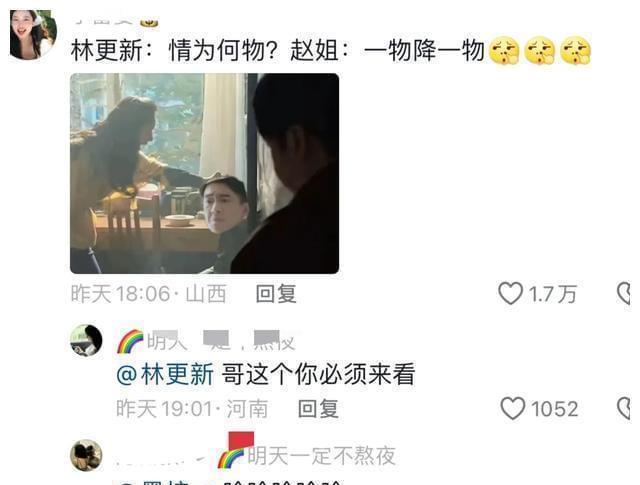Tap the last shy-face emoji in comment
This screenshot has width=640, height=485.
[576, 51]
